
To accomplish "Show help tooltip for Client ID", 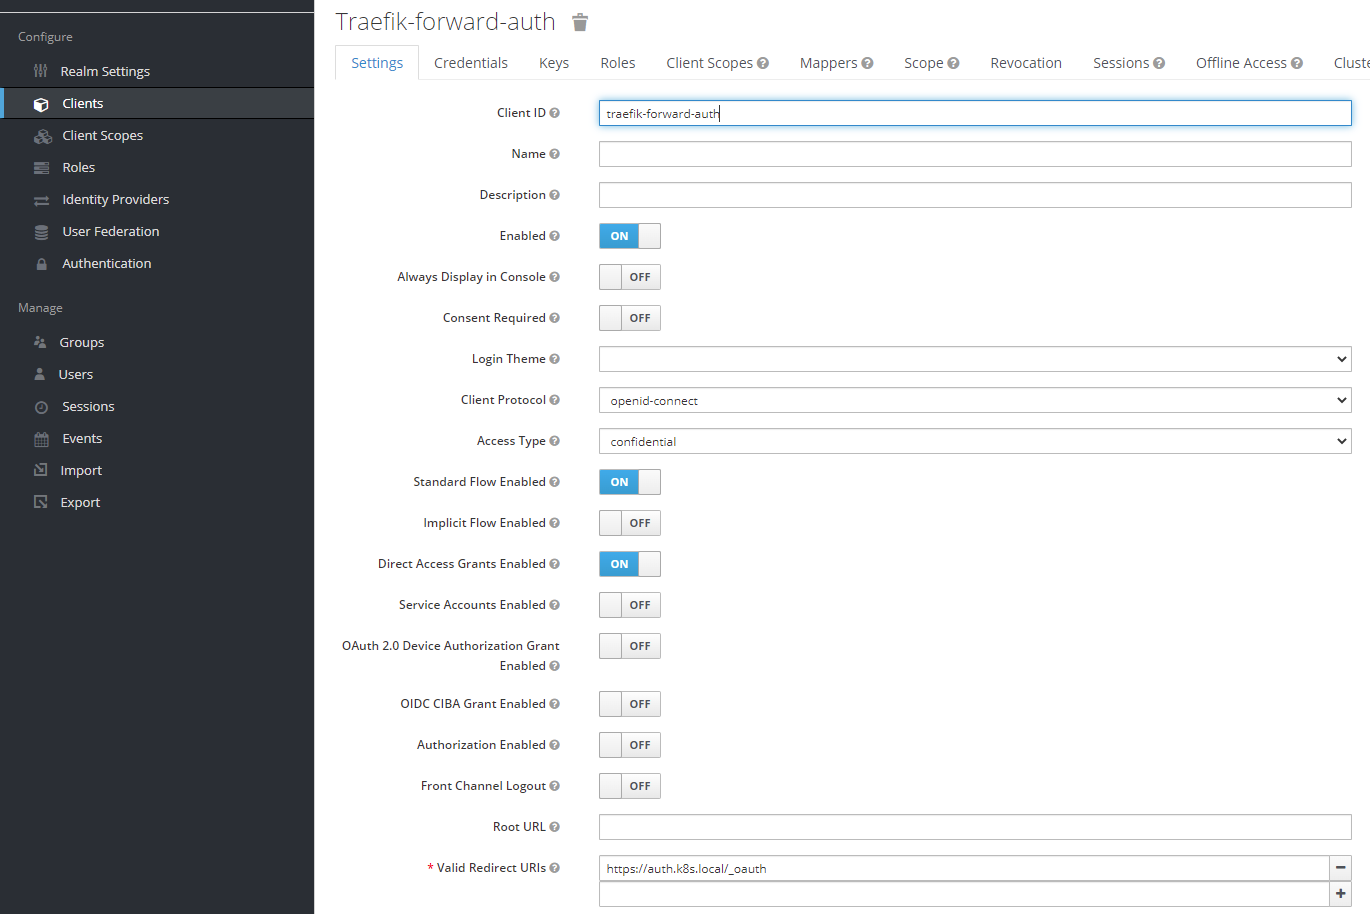I will [554, 113].
